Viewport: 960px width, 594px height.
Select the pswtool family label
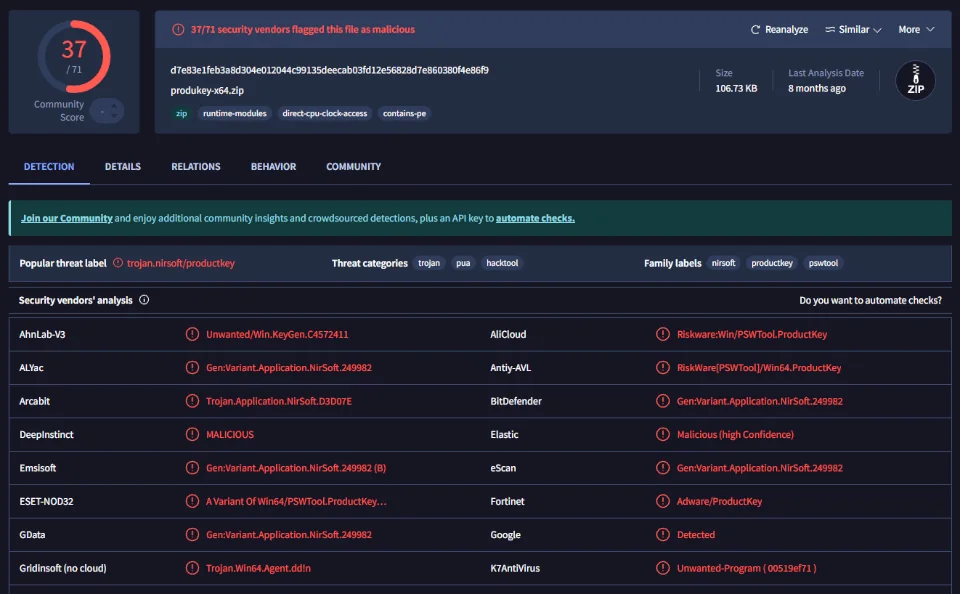[x=823, y=263]
